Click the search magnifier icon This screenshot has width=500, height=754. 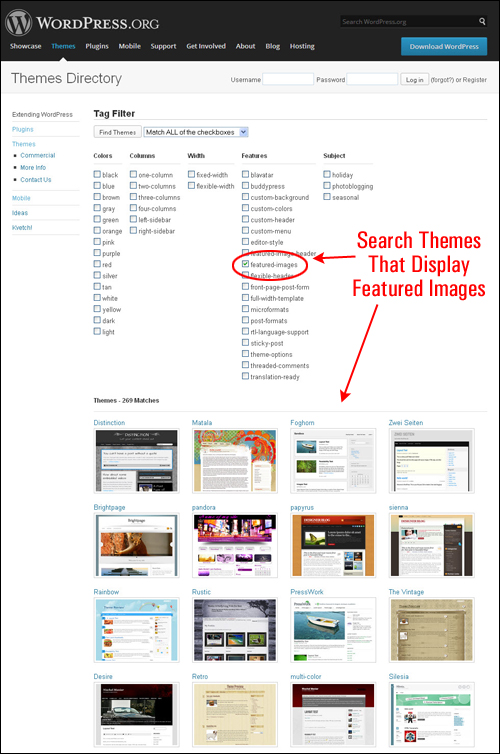coord(482,21)
